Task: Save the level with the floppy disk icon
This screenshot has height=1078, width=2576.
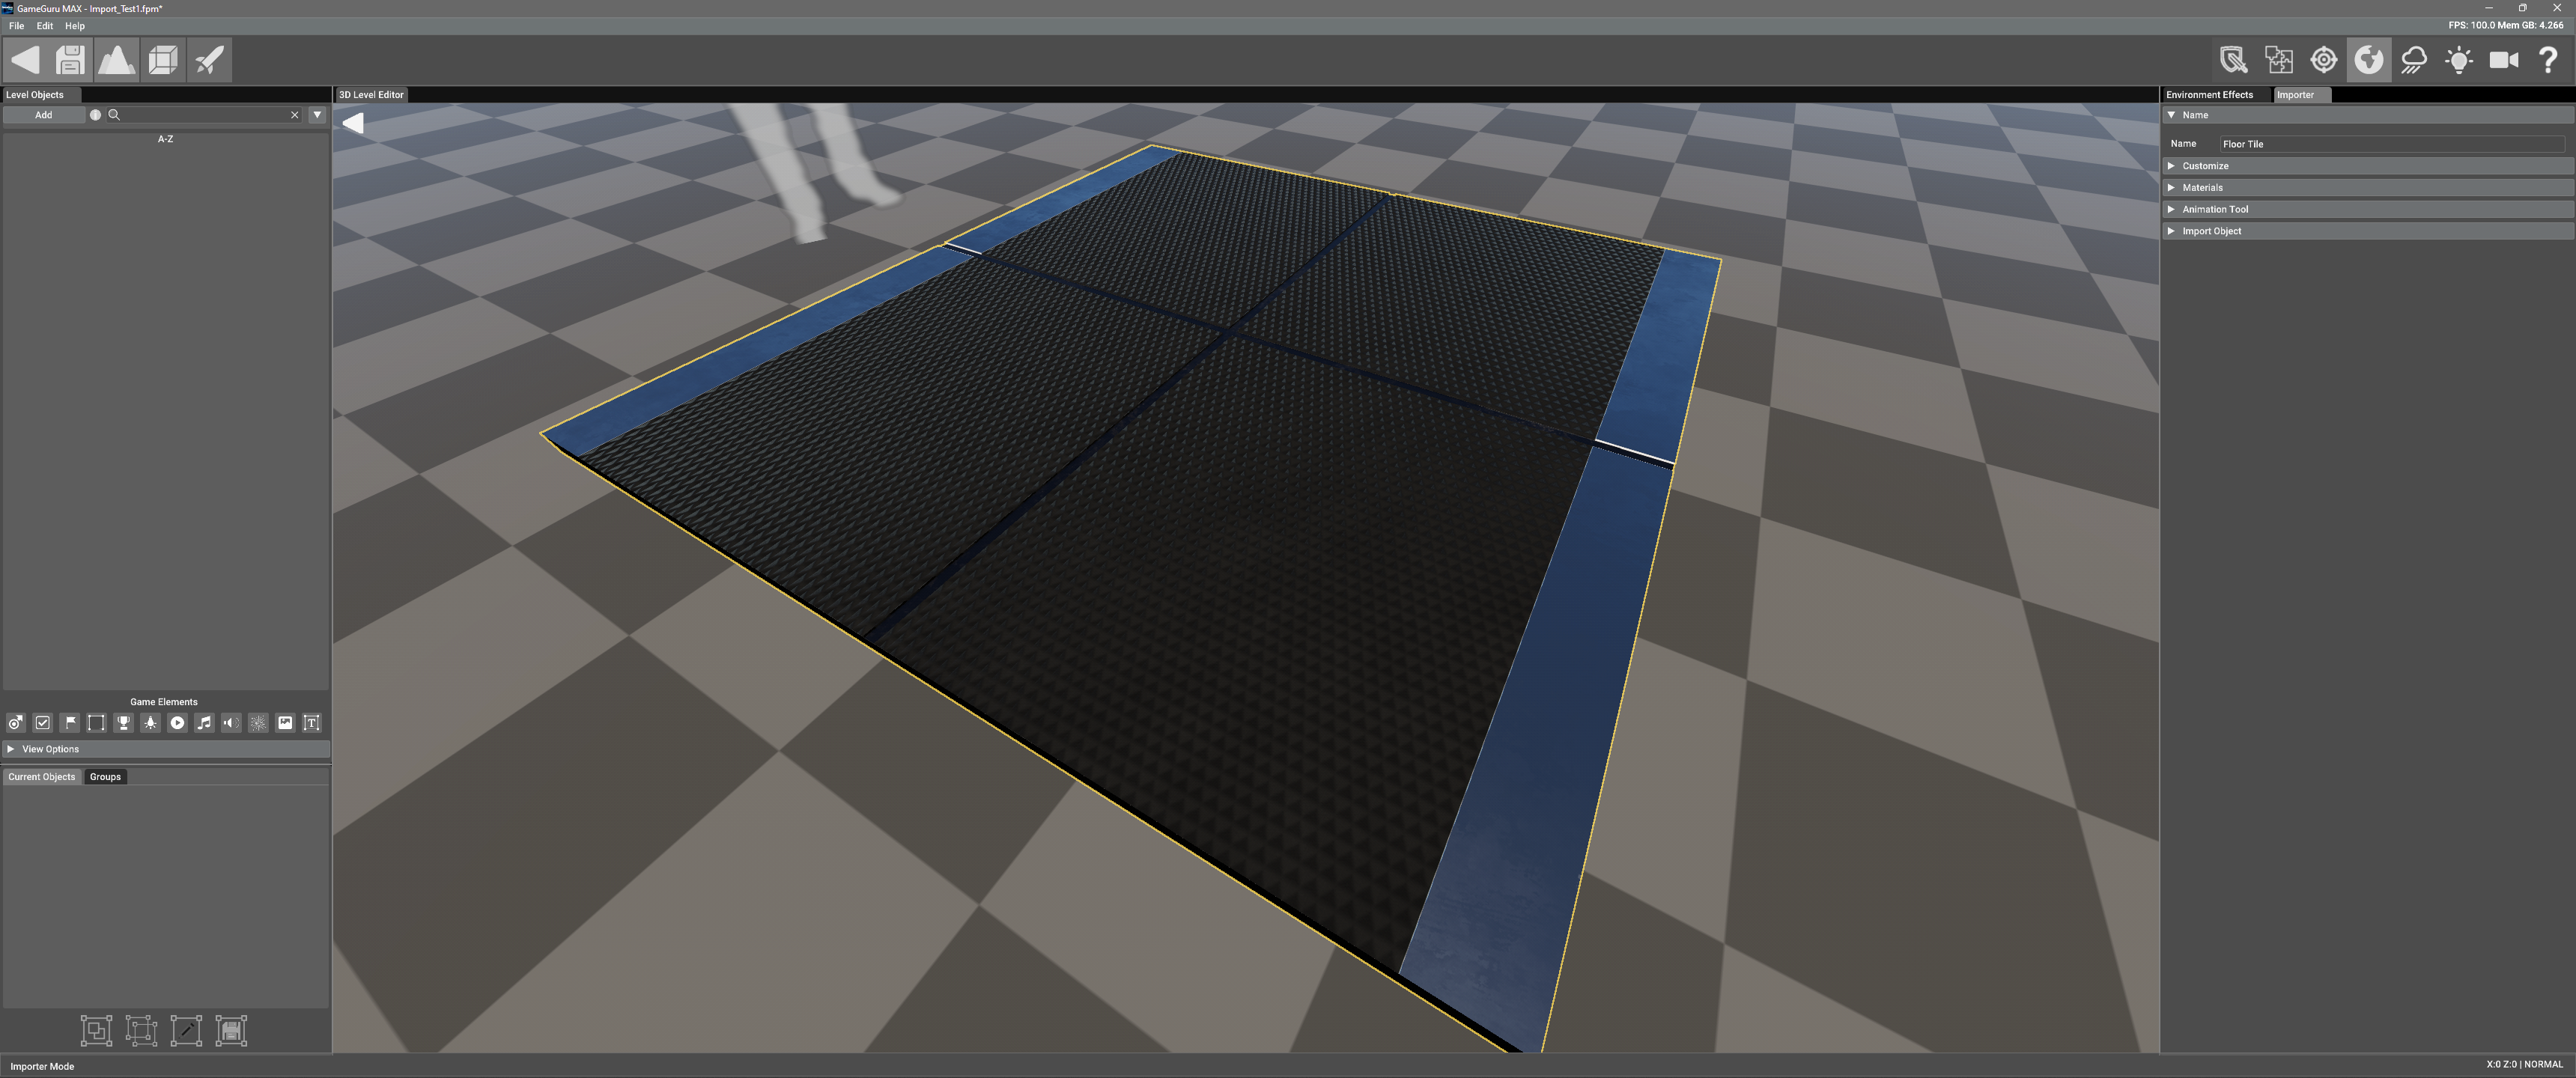Action: coord(70,60)
